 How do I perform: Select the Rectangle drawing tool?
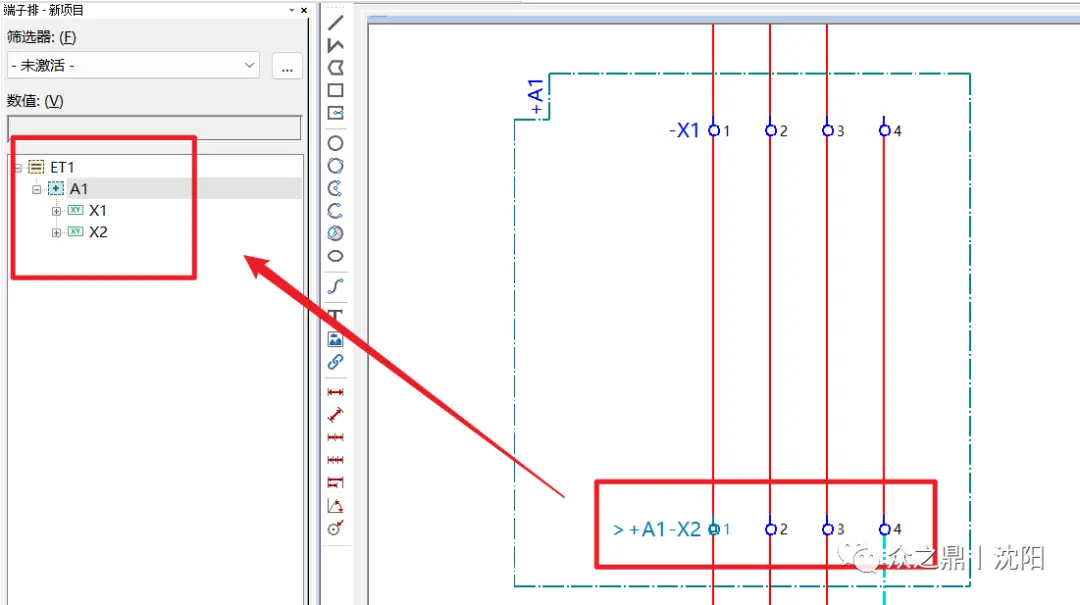coord(335,90)
